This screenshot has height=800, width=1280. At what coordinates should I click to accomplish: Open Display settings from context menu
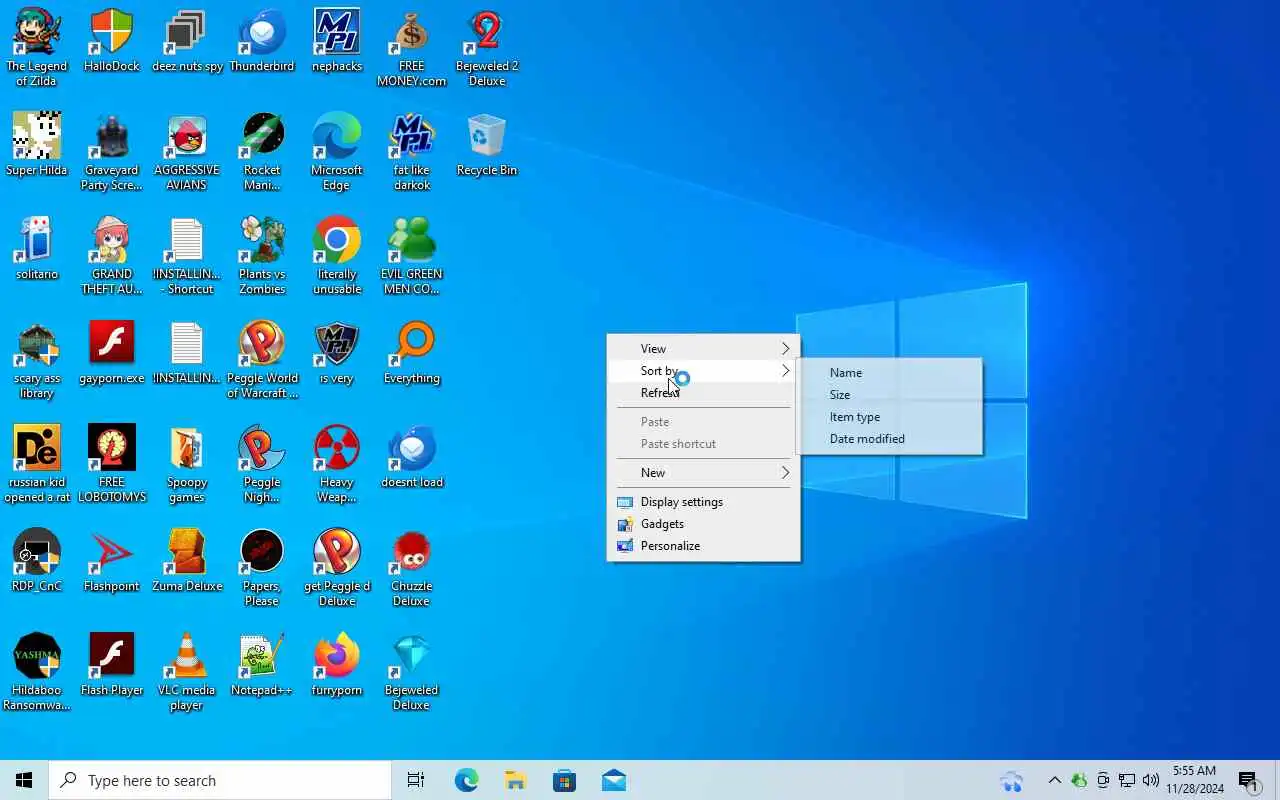click(703, 501)
